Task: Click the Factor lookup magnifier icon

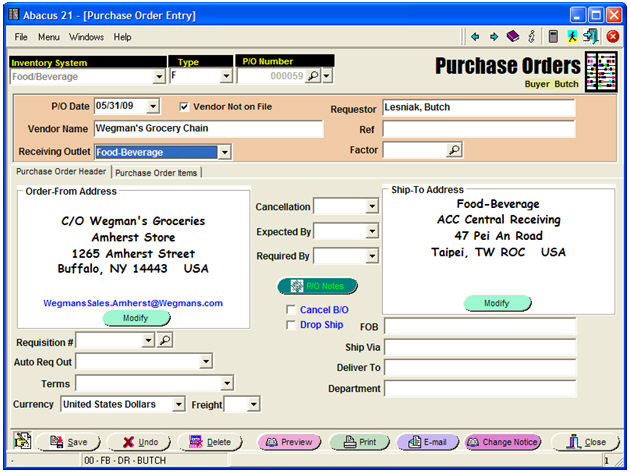Action: pyautogui.click(x=453, y=150)
